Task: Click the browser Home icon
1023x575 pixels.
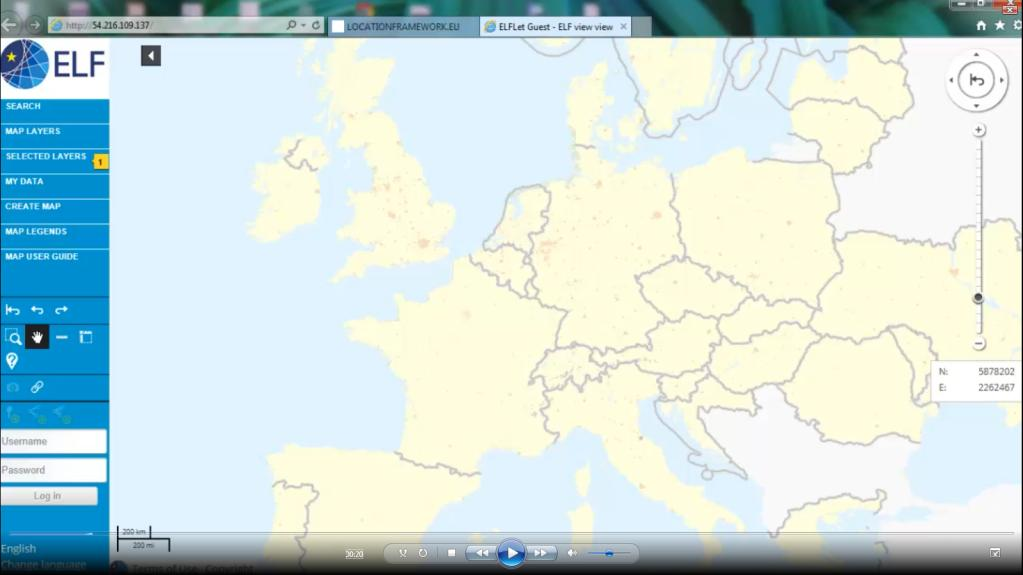Action: [981, 25]
